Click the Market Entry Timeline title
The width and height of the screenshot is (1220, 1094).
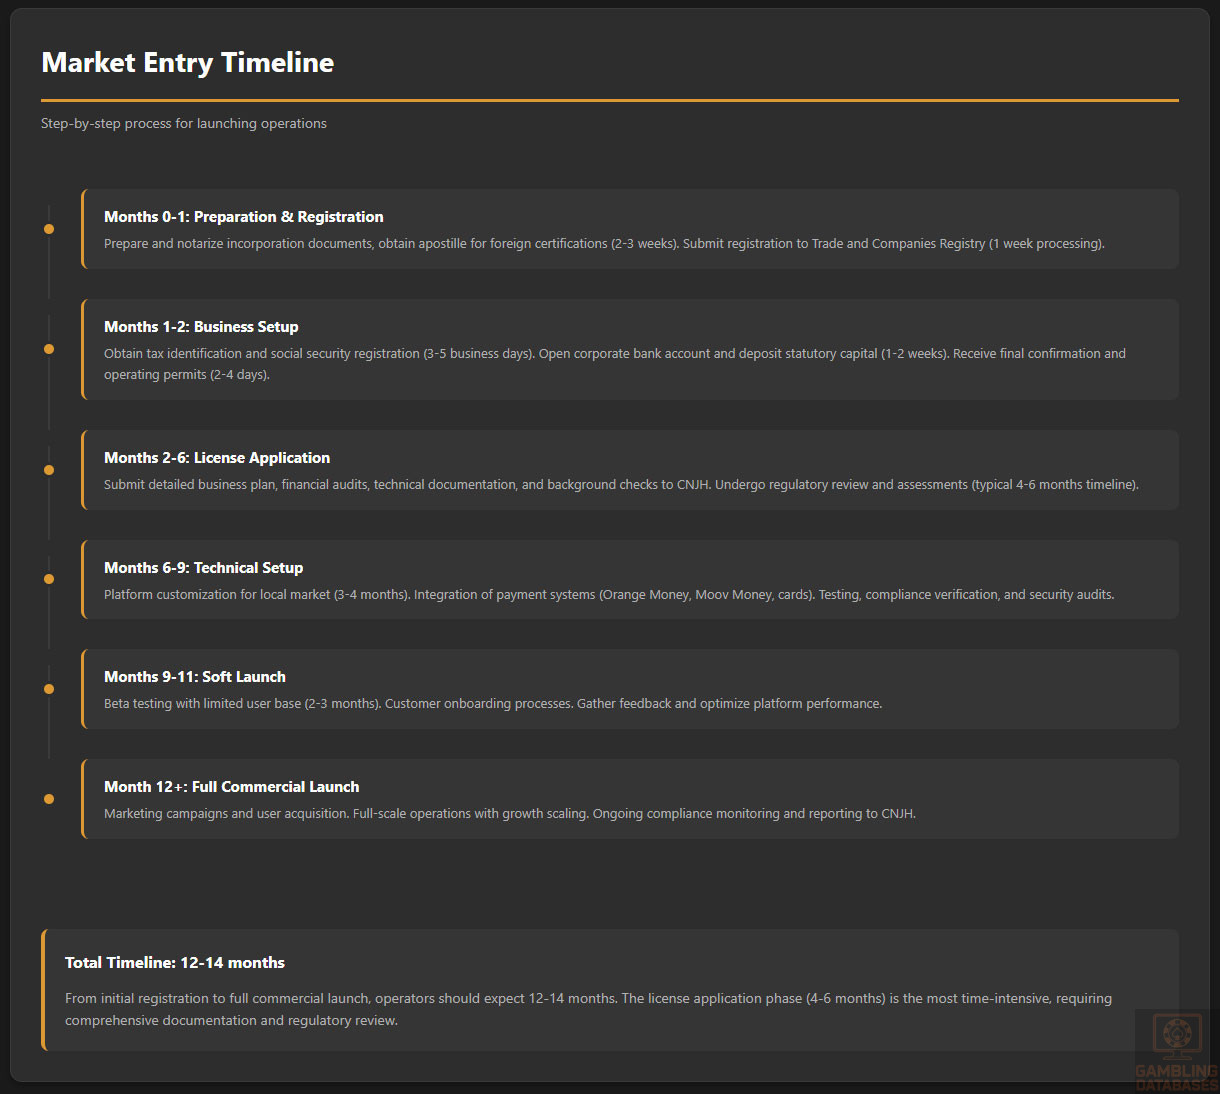pos(188,62)
